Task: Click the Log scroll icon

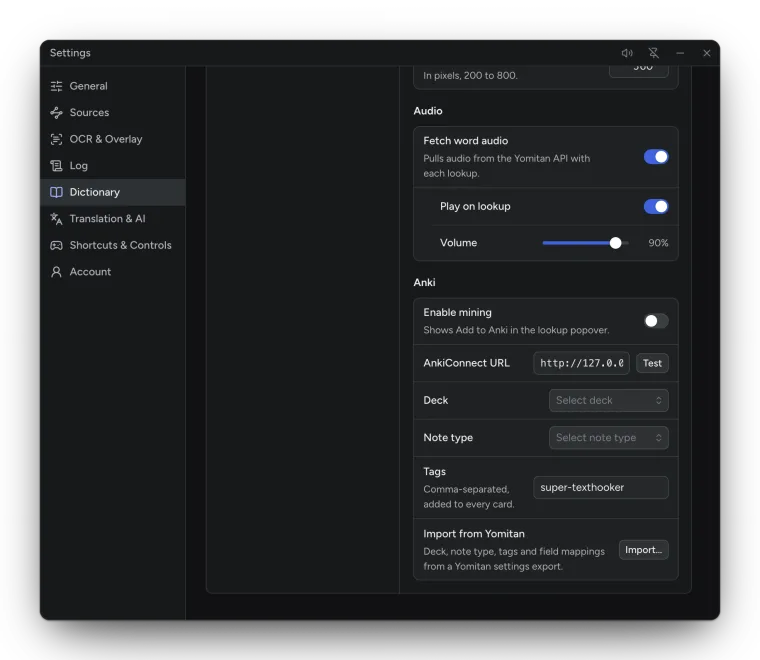Action: pos(56,166)
